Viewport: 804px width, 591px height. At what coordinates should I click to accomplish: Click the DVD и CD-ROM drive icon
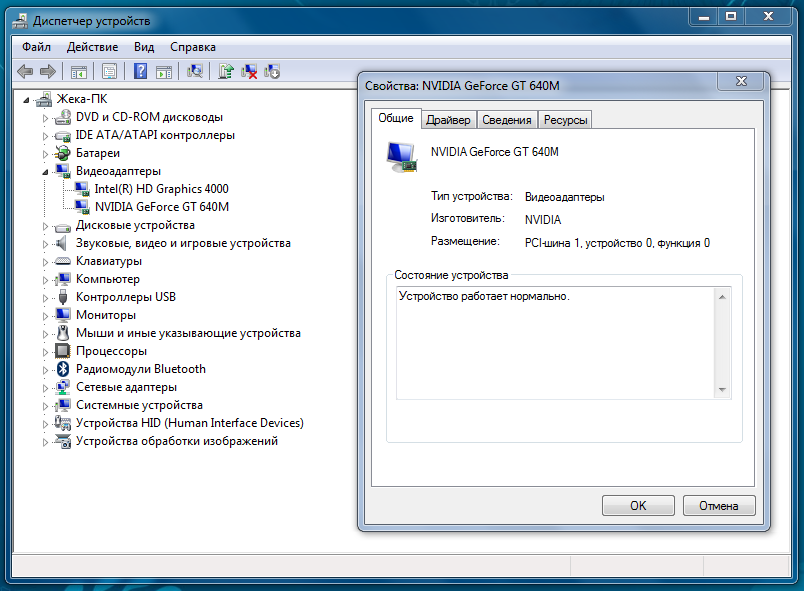(63, 117)
